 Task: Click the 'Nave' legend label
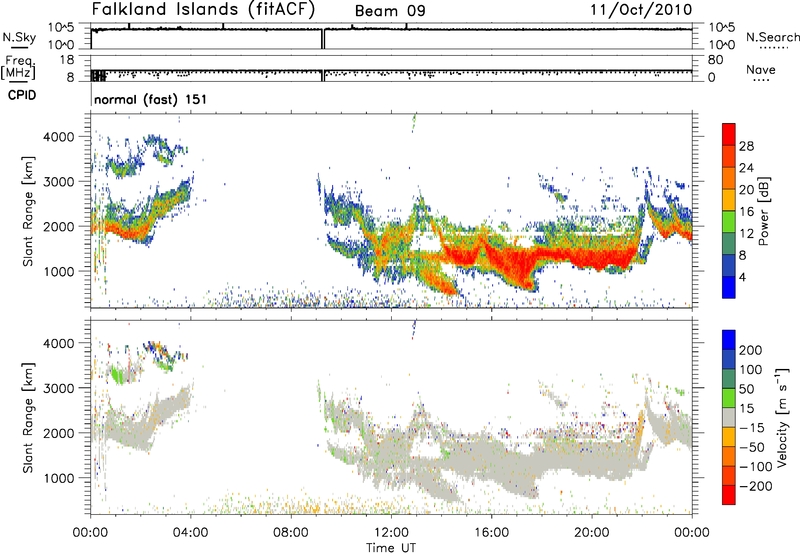pyautogui.click(x=761, y=69)
